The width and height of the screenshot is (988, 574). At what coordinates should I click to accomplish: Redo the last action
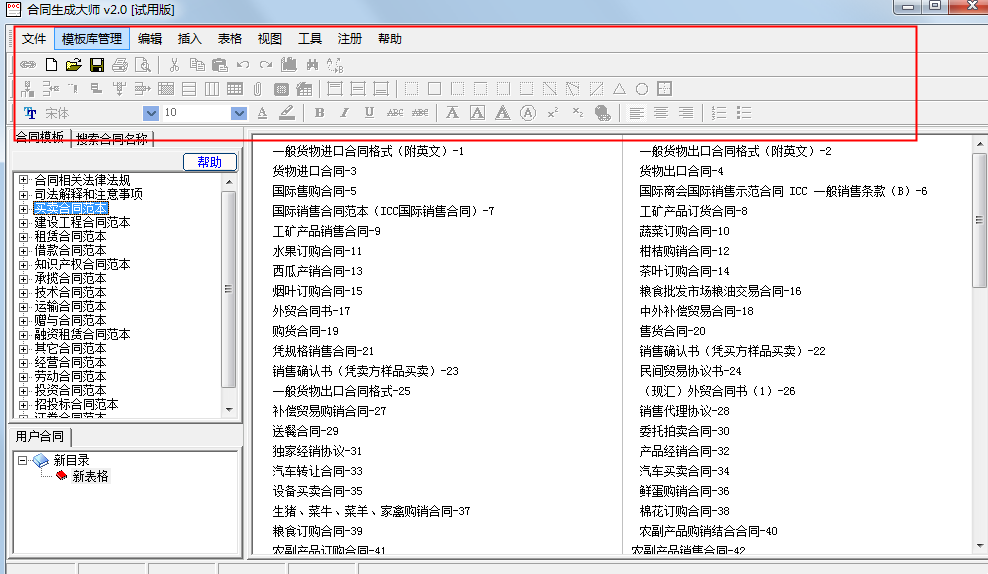pos(266,64)
